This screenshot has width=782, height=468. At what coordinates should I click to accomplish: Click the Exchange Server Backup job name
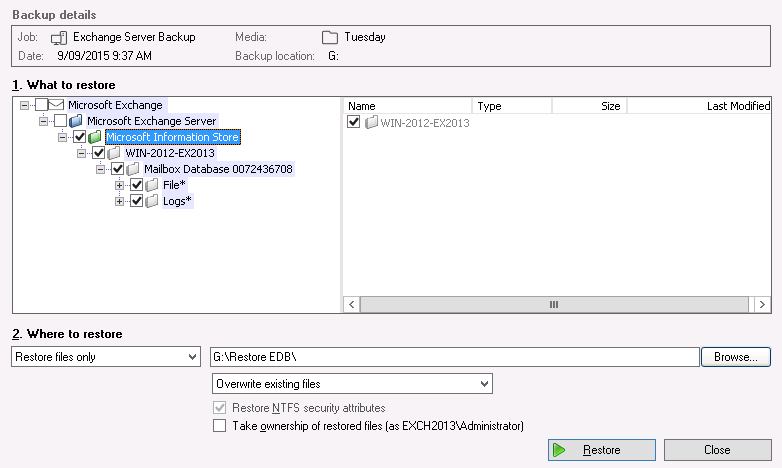pos(134,37)
